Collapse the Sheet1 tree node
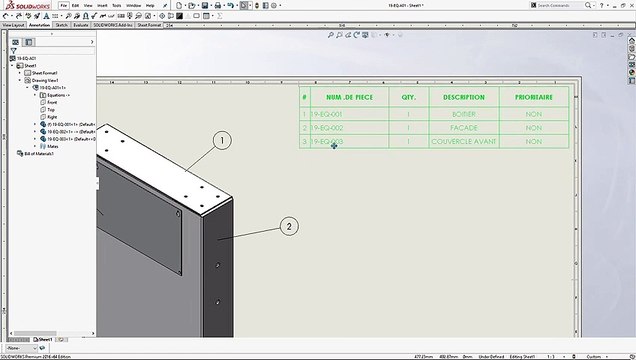Screen dimensions: 636x360 point(12,66)
